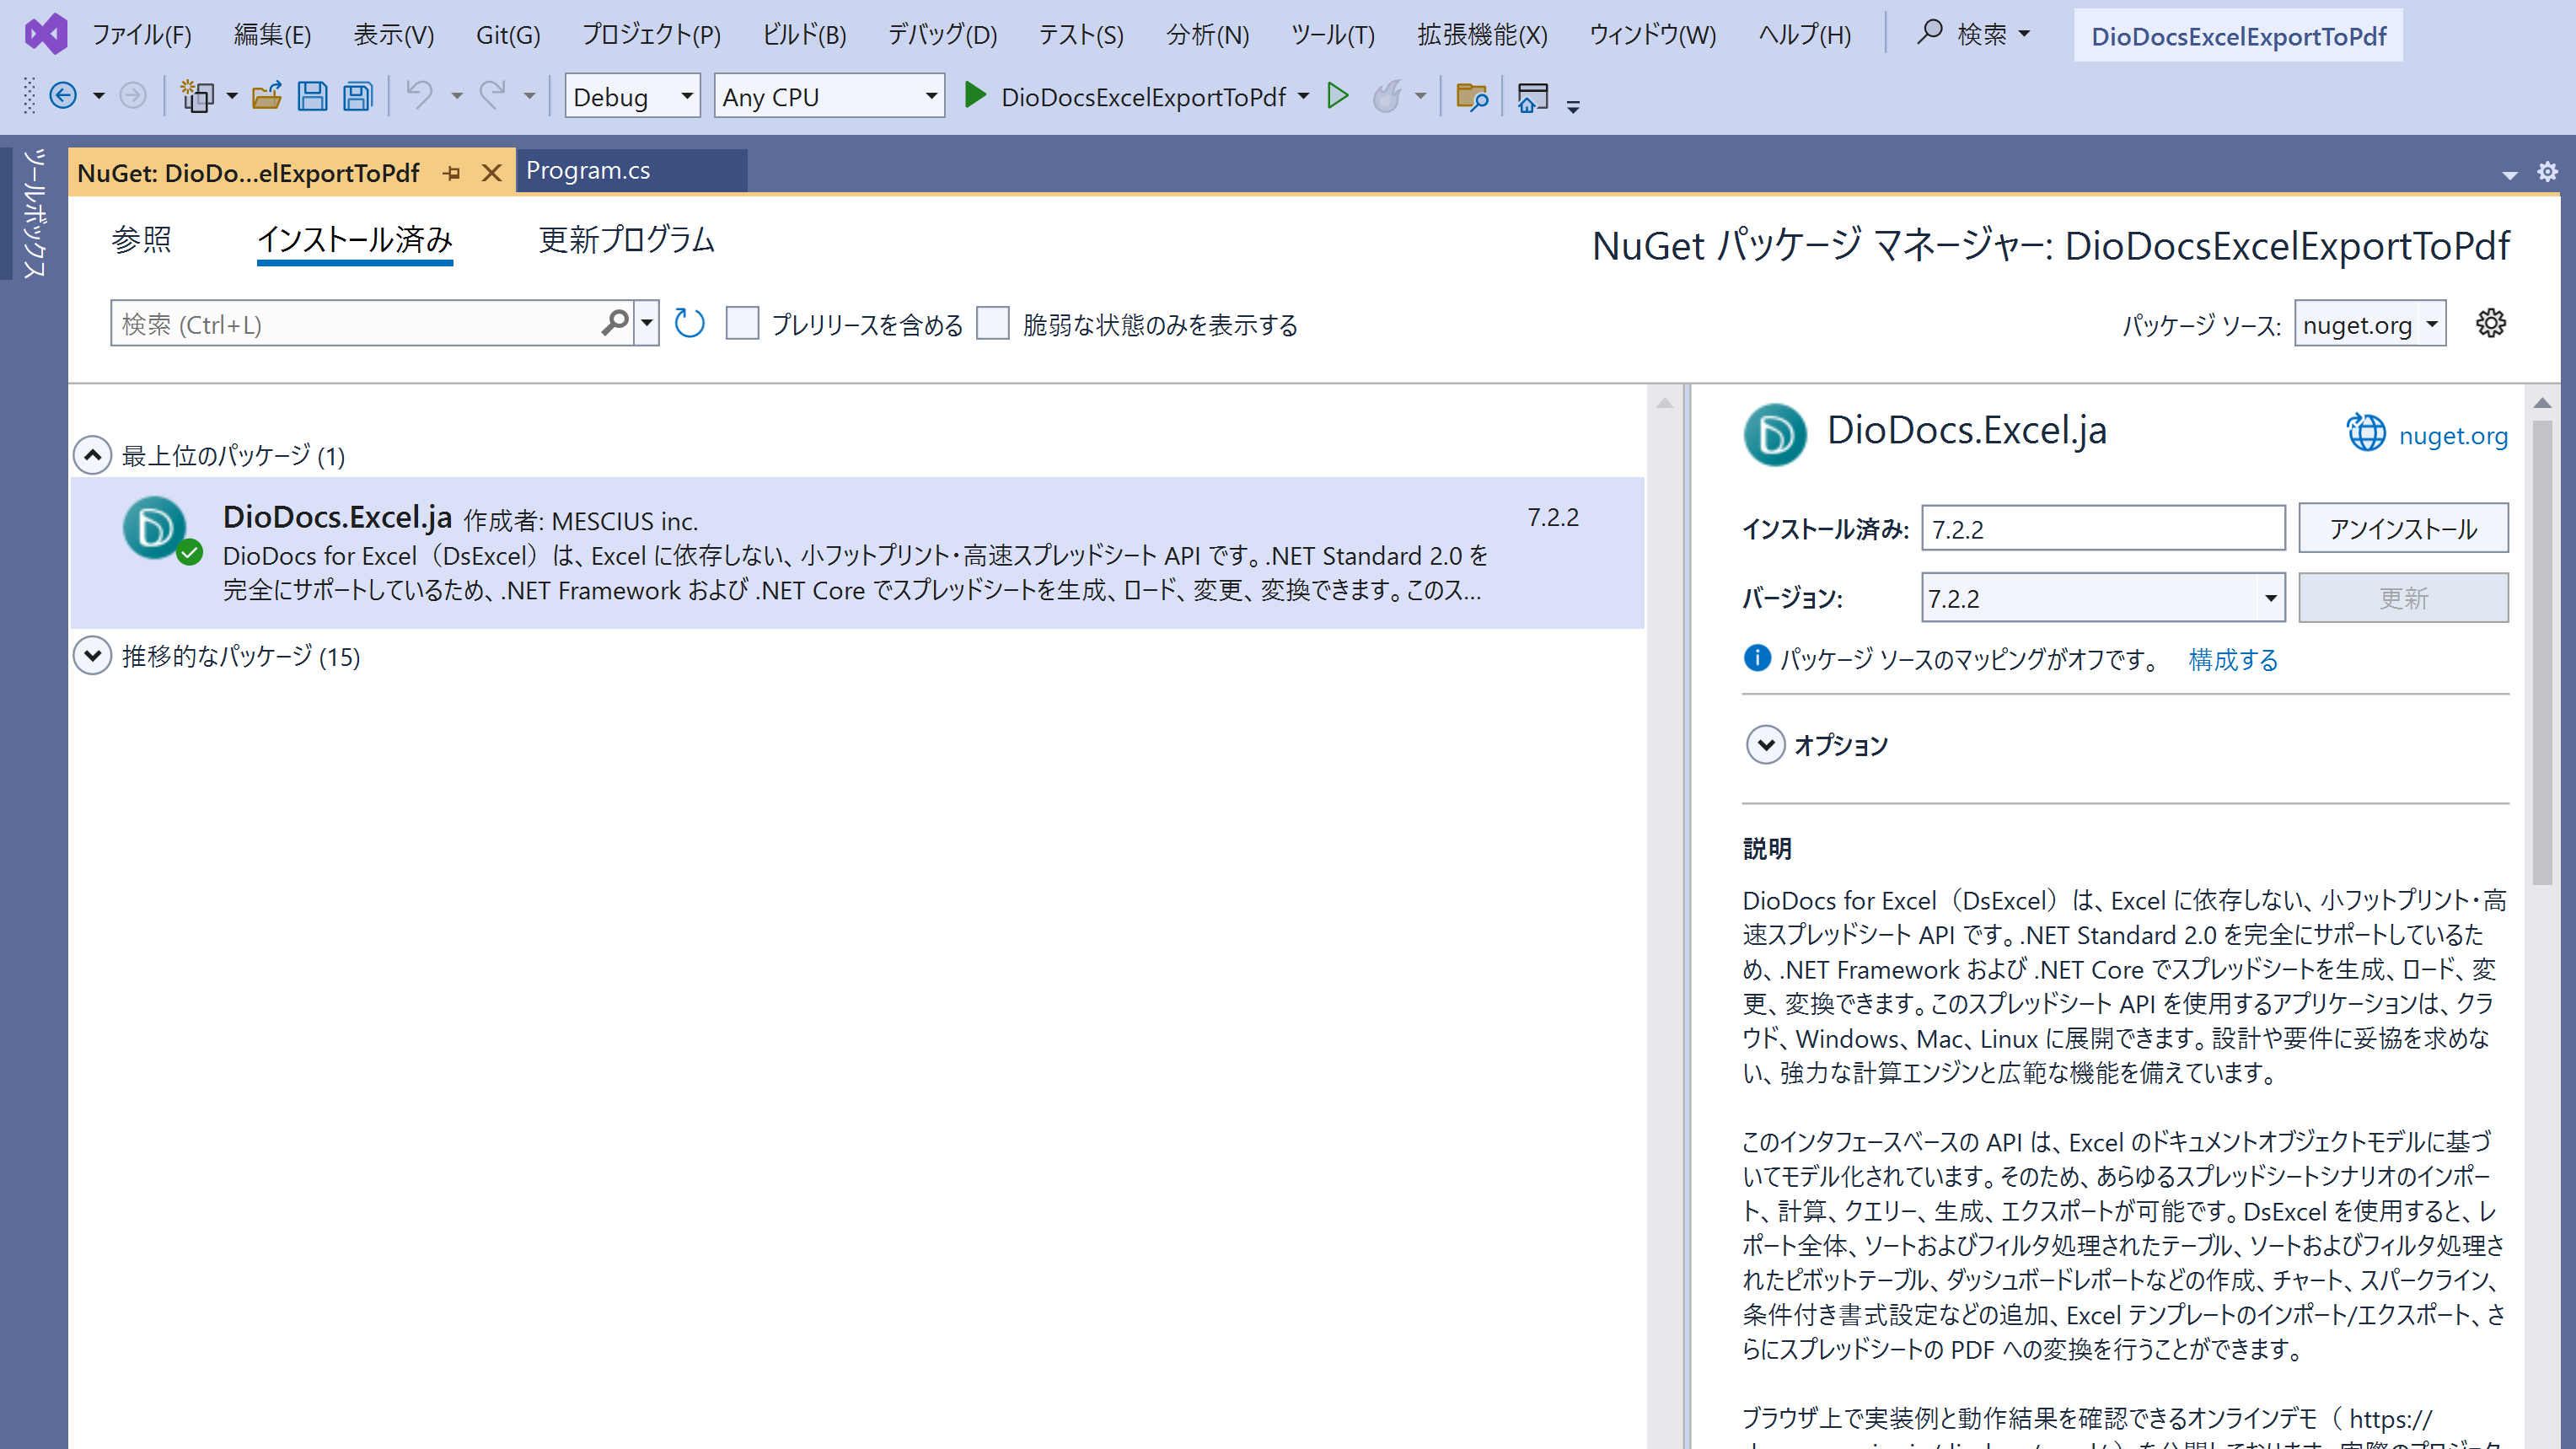Viewport: 2576px width, 1449px height.
Task: Enable include prerelease checkbox
Action: pos(742,323)
